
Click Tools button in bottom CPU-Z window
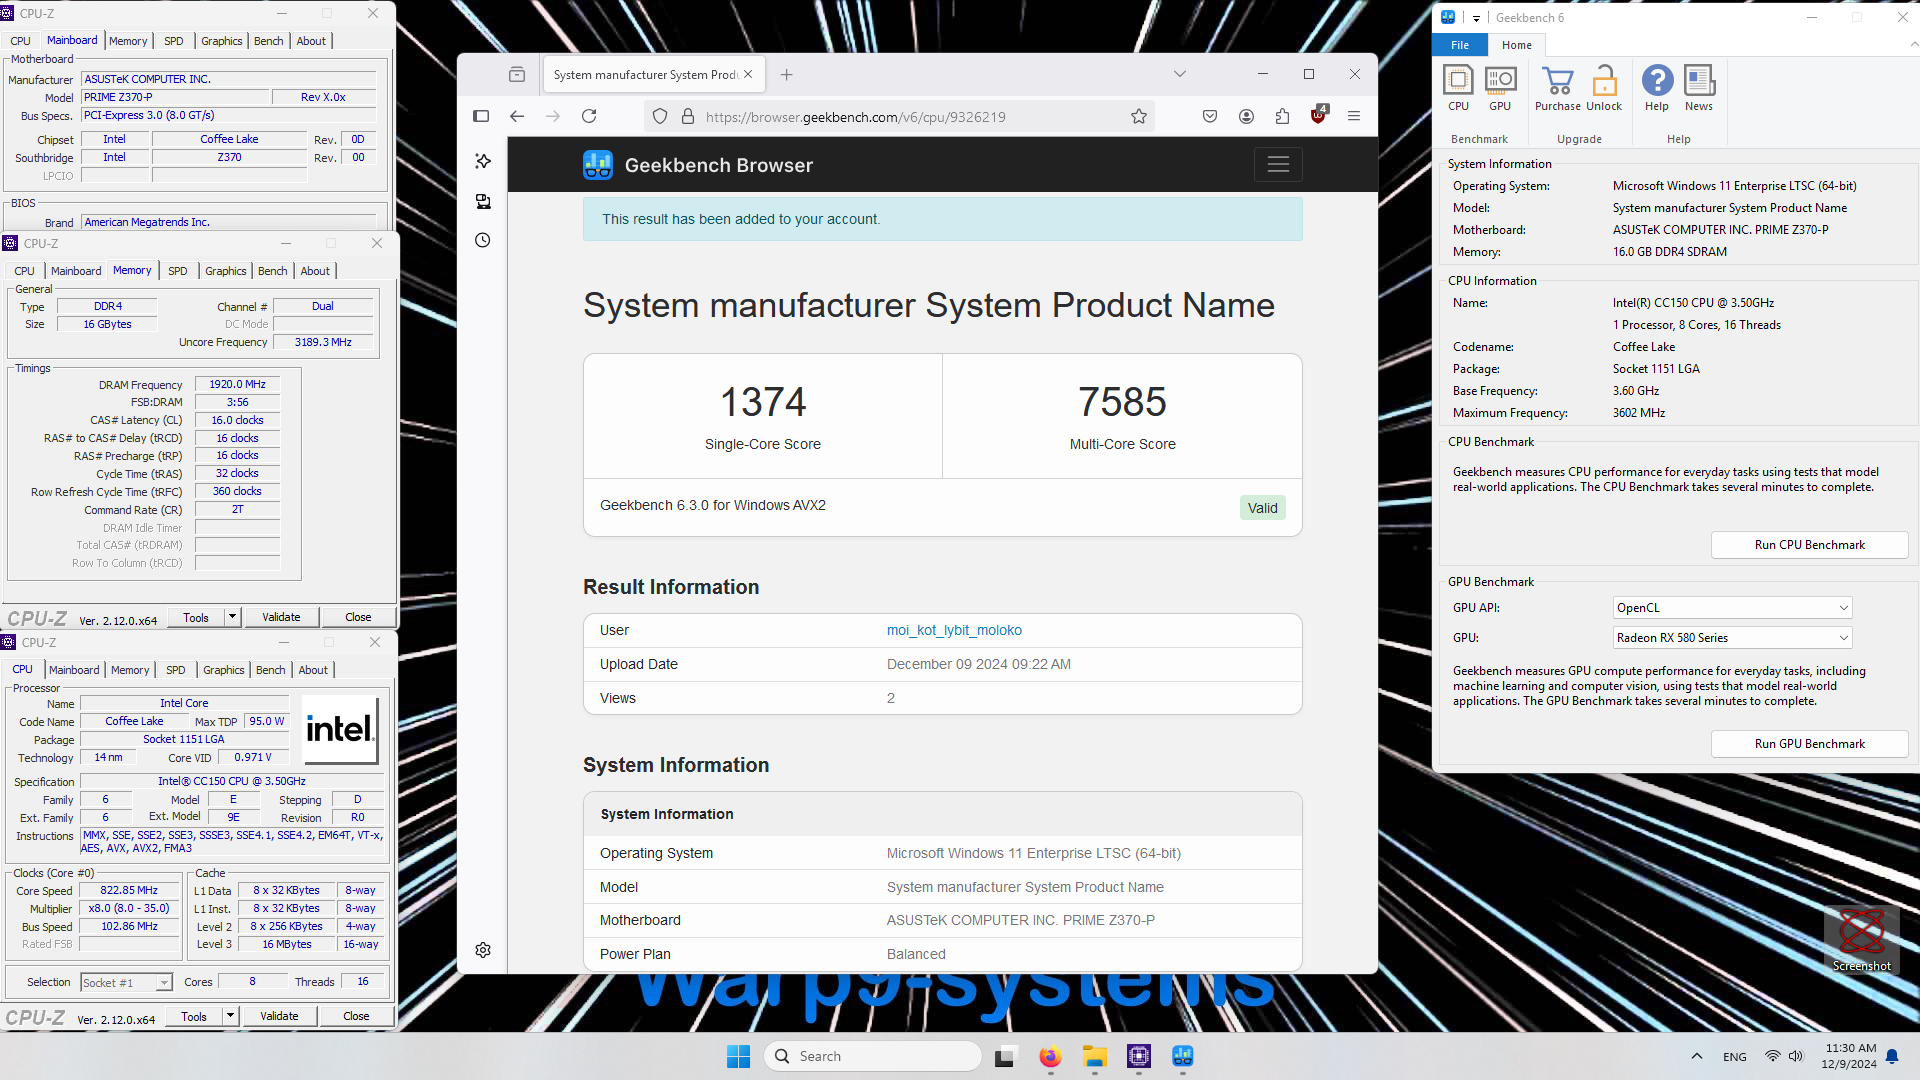194,1016
